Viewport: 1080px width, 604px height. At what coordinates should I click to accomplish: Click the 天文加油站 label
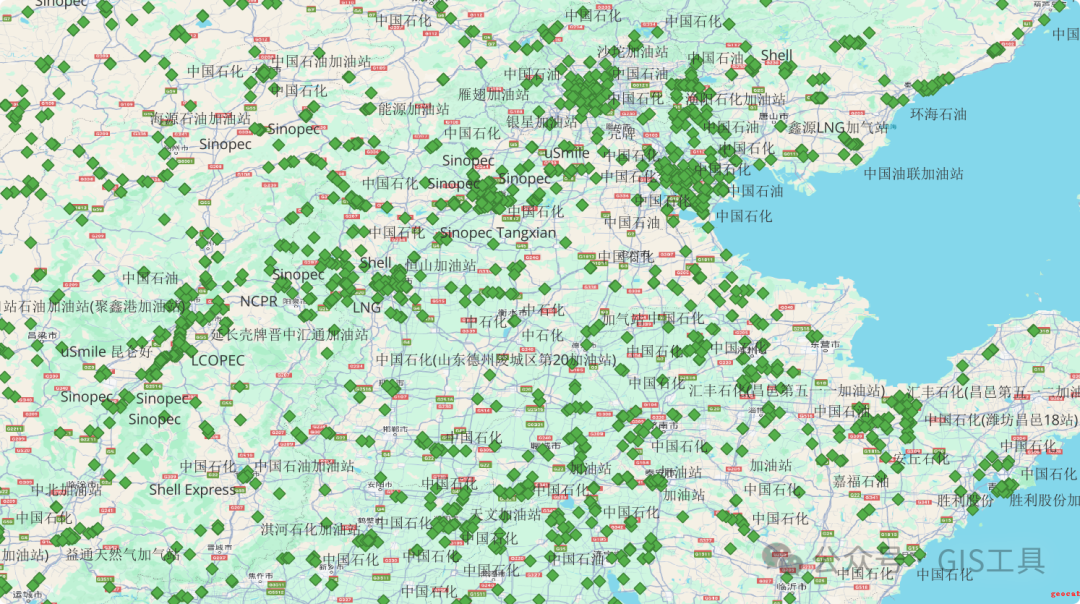coord(506,514)
